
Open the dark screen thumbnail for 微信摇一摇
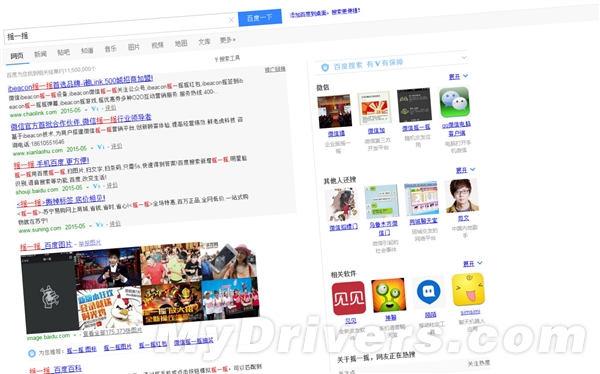[x=414, y=105]
